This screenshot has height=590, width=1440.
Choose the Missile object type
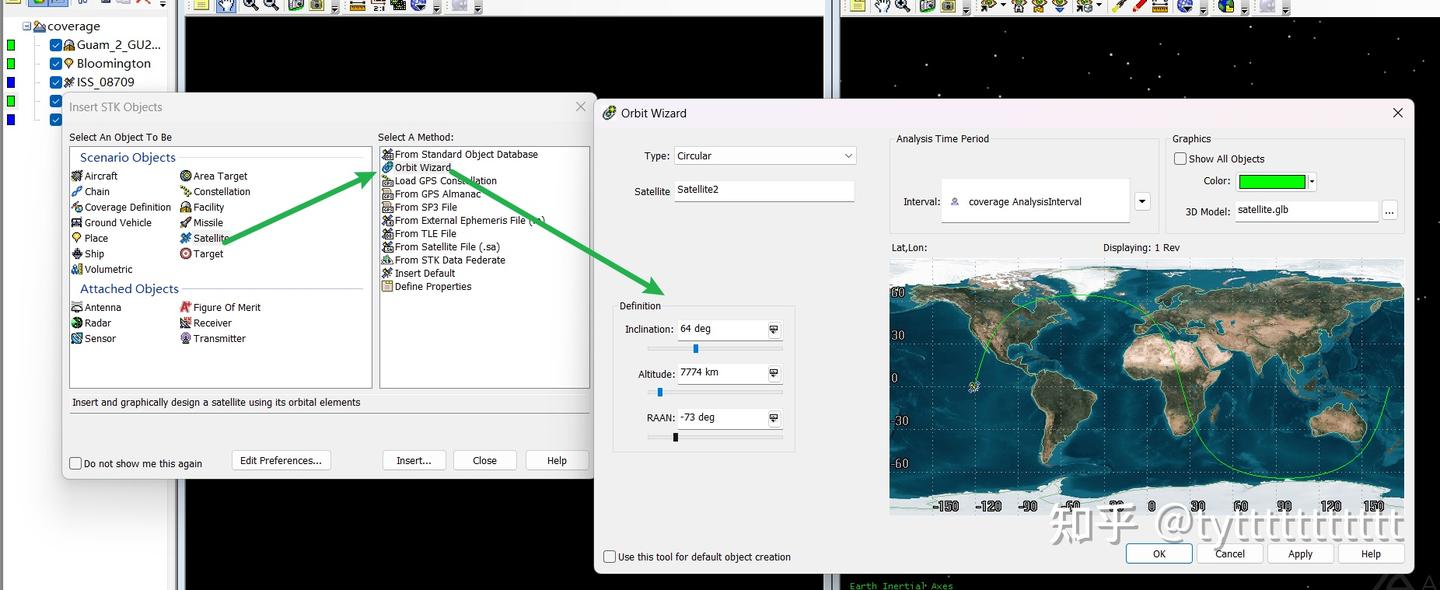click(202, 223)
